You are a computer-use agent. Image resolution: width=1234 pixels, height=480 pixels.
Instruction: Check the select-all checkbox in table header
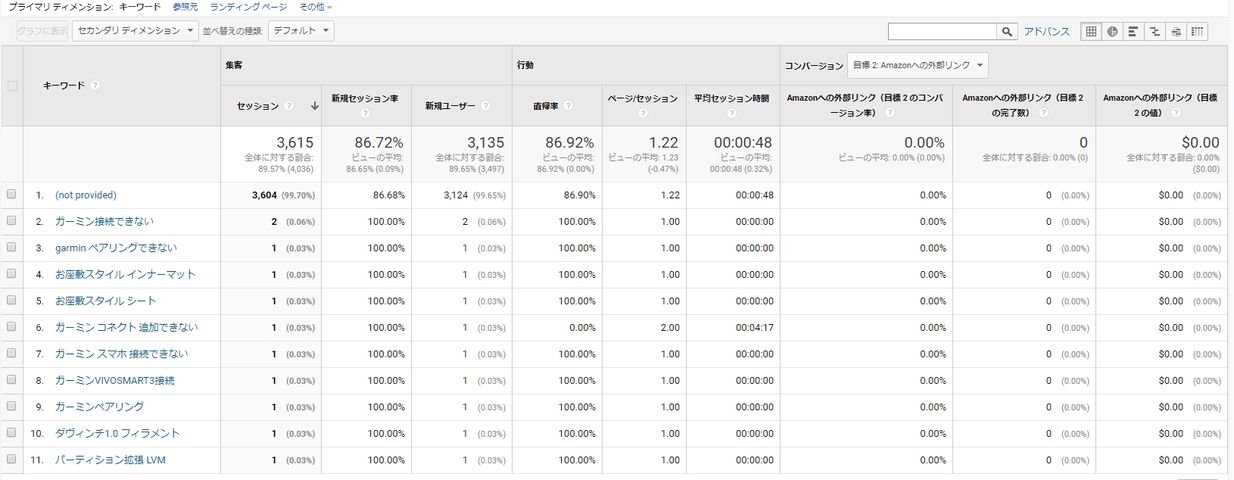point(12,86)
